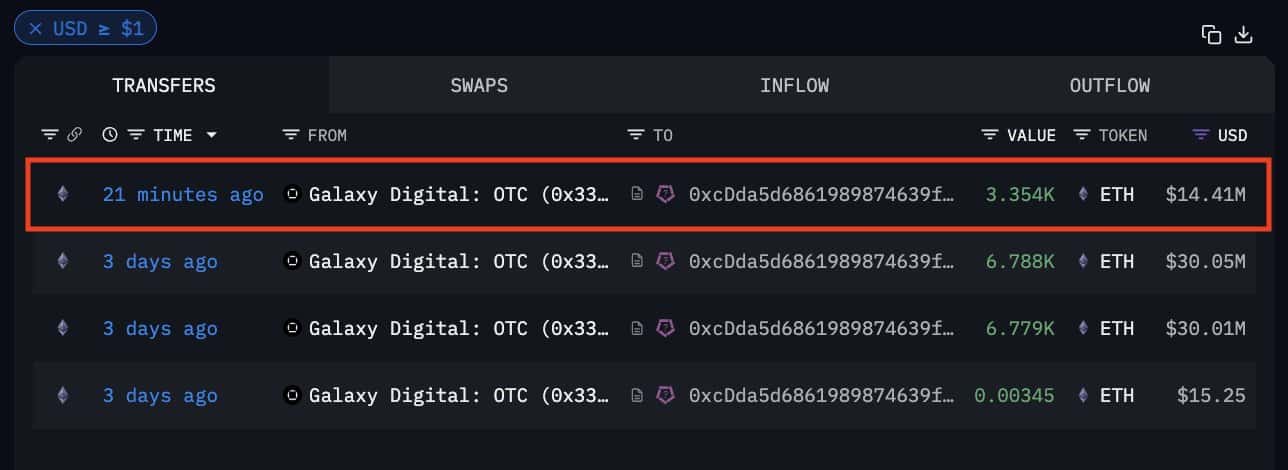
Task: Click Ethereum chain icon in first row
Action: 63,194
